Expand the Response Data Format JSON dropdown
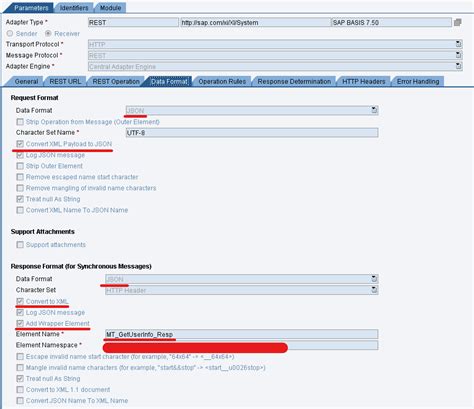474x409 pixels. [374, 279]
